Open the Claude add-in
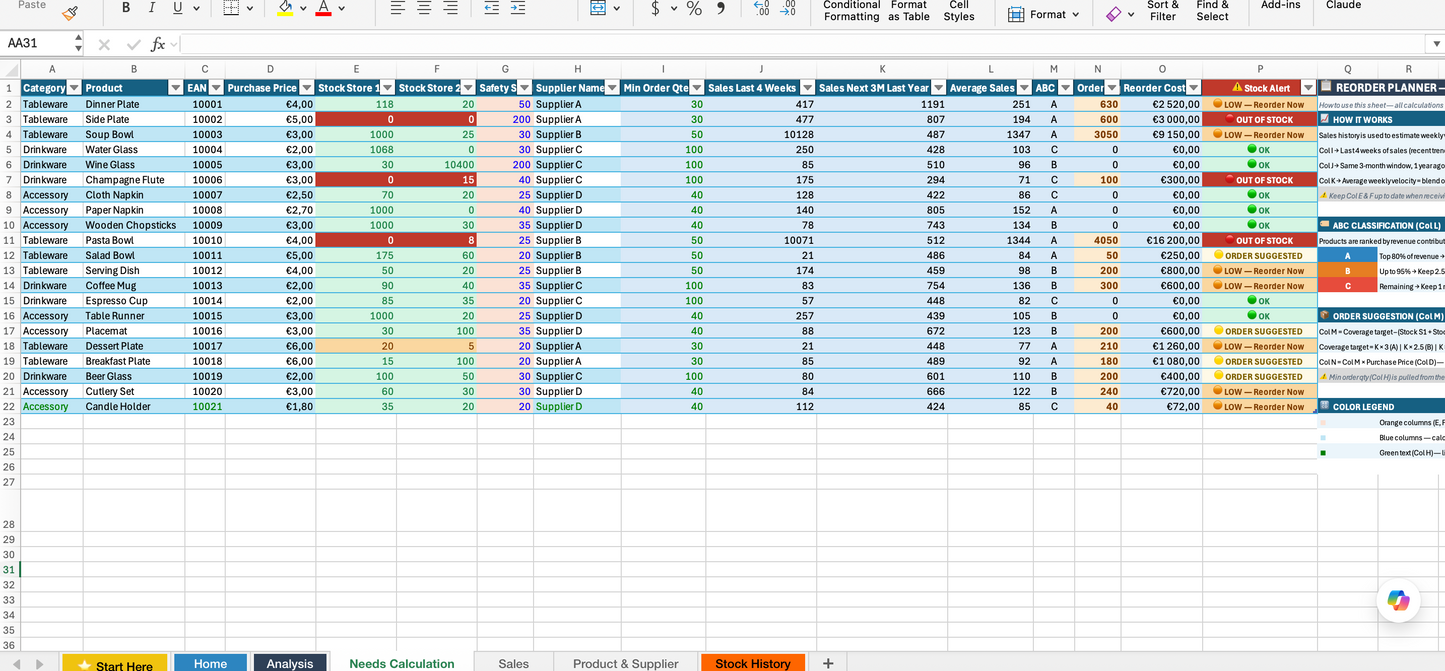Image resolution: width=1445 pixels, height=671 pixels. coord(1343,5)
